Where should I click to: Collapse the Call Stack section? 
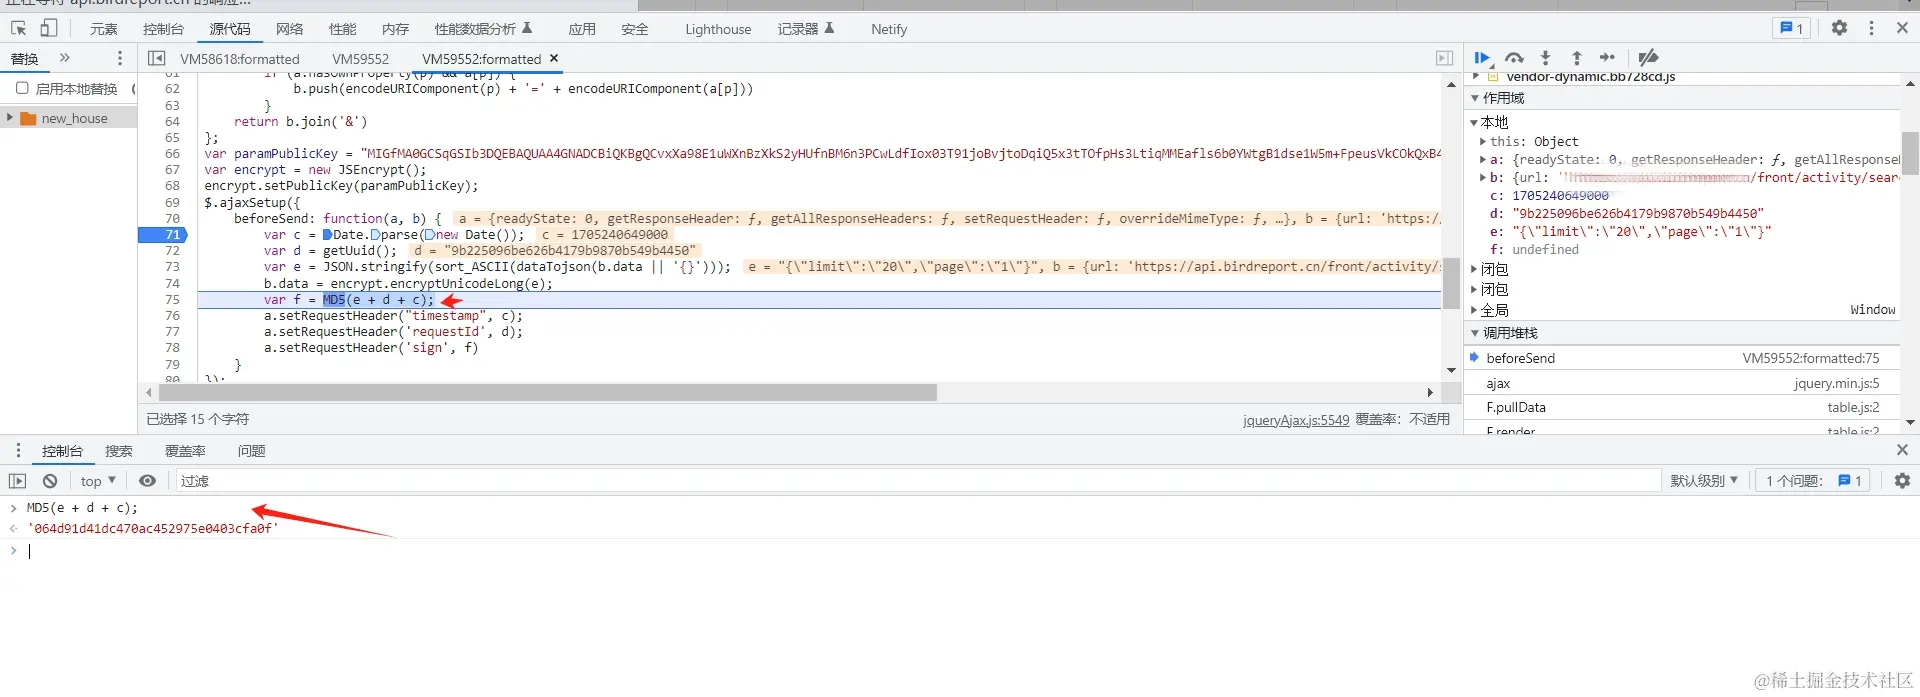[1476, 333]
